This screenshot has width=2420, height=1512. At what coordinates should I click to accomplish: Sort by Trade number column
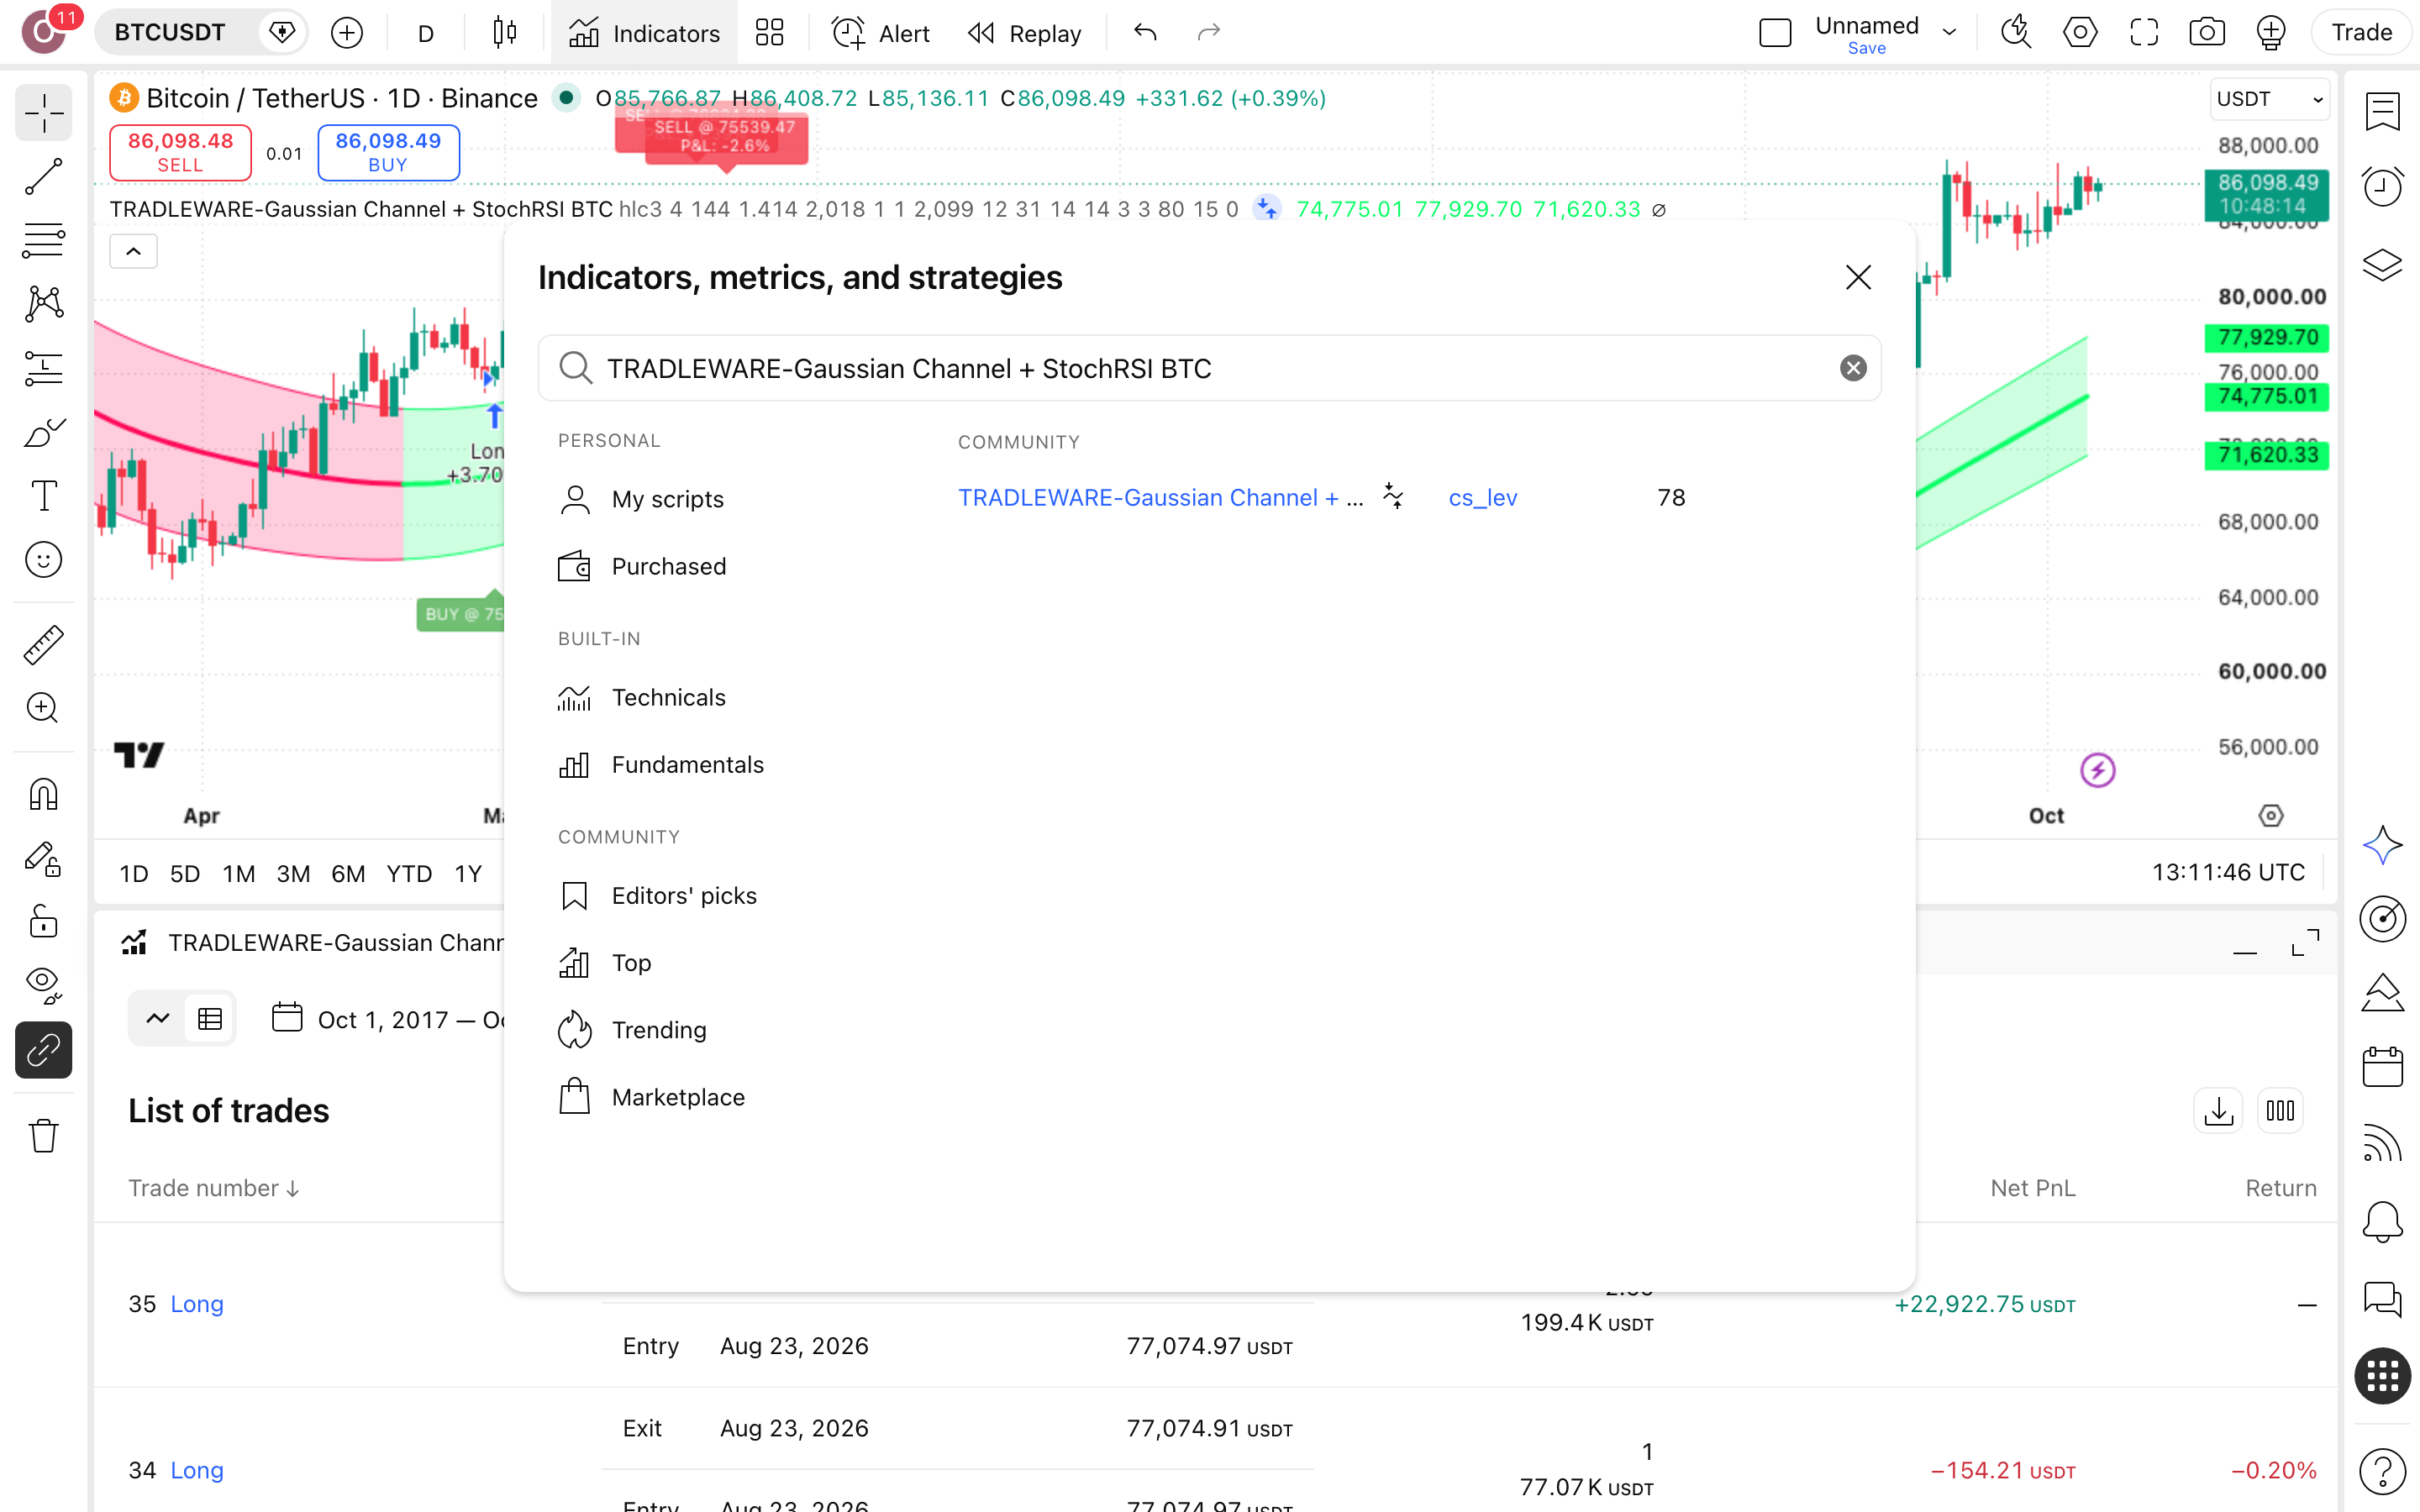pyautogui.click(x=213, y=1188)
